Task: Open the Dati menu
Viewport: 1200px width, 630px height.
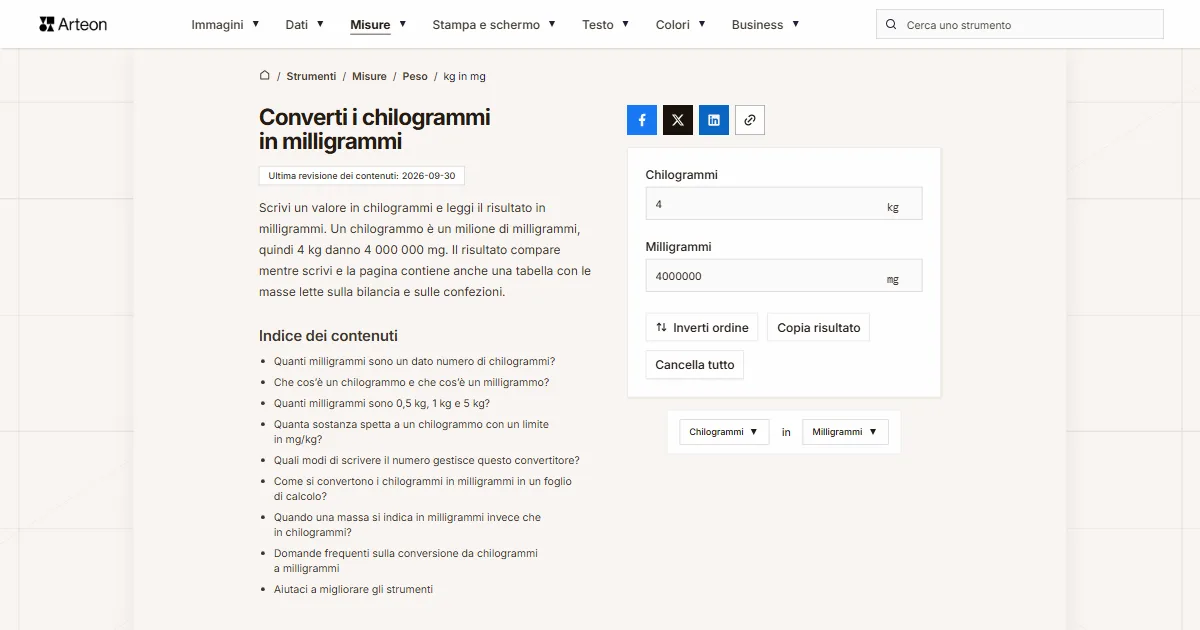Action: (x=305, y=24)
